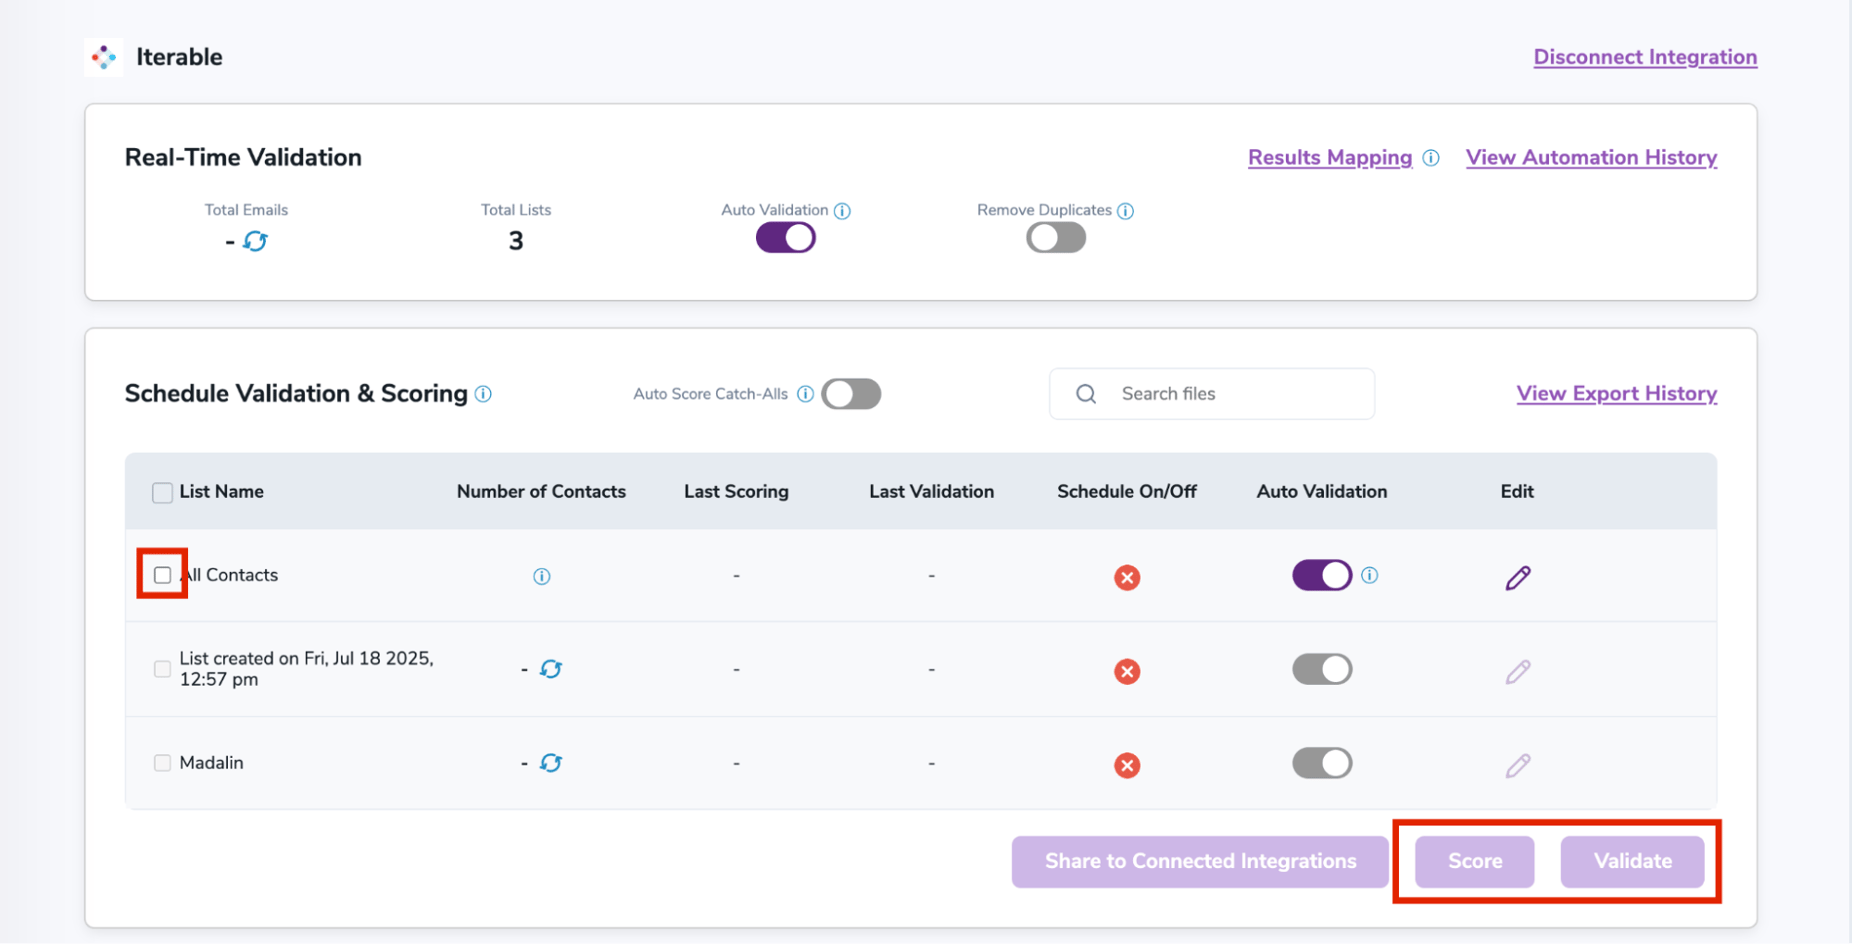Focus the Search files field
Screen dimensions: 1852x944
coord(1212,394)
